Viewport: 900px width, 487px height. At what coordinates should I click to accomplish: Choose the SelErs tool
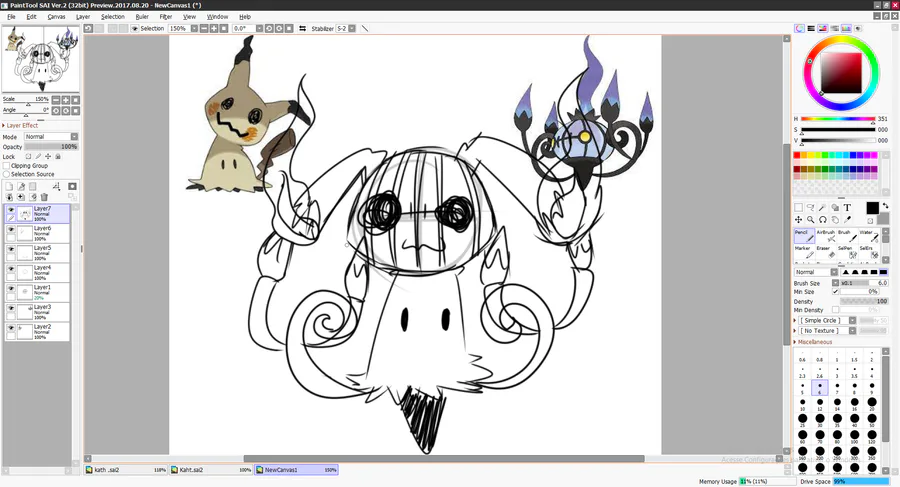point(868,252)
